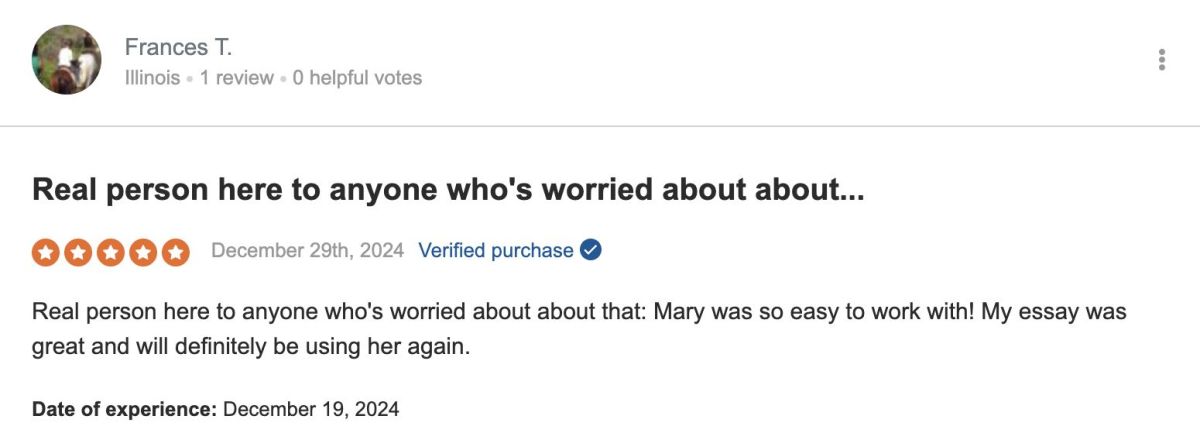This screenshot has width=1200, height=440.
Task: Click the first line of review text
Action: click(579, 312)
